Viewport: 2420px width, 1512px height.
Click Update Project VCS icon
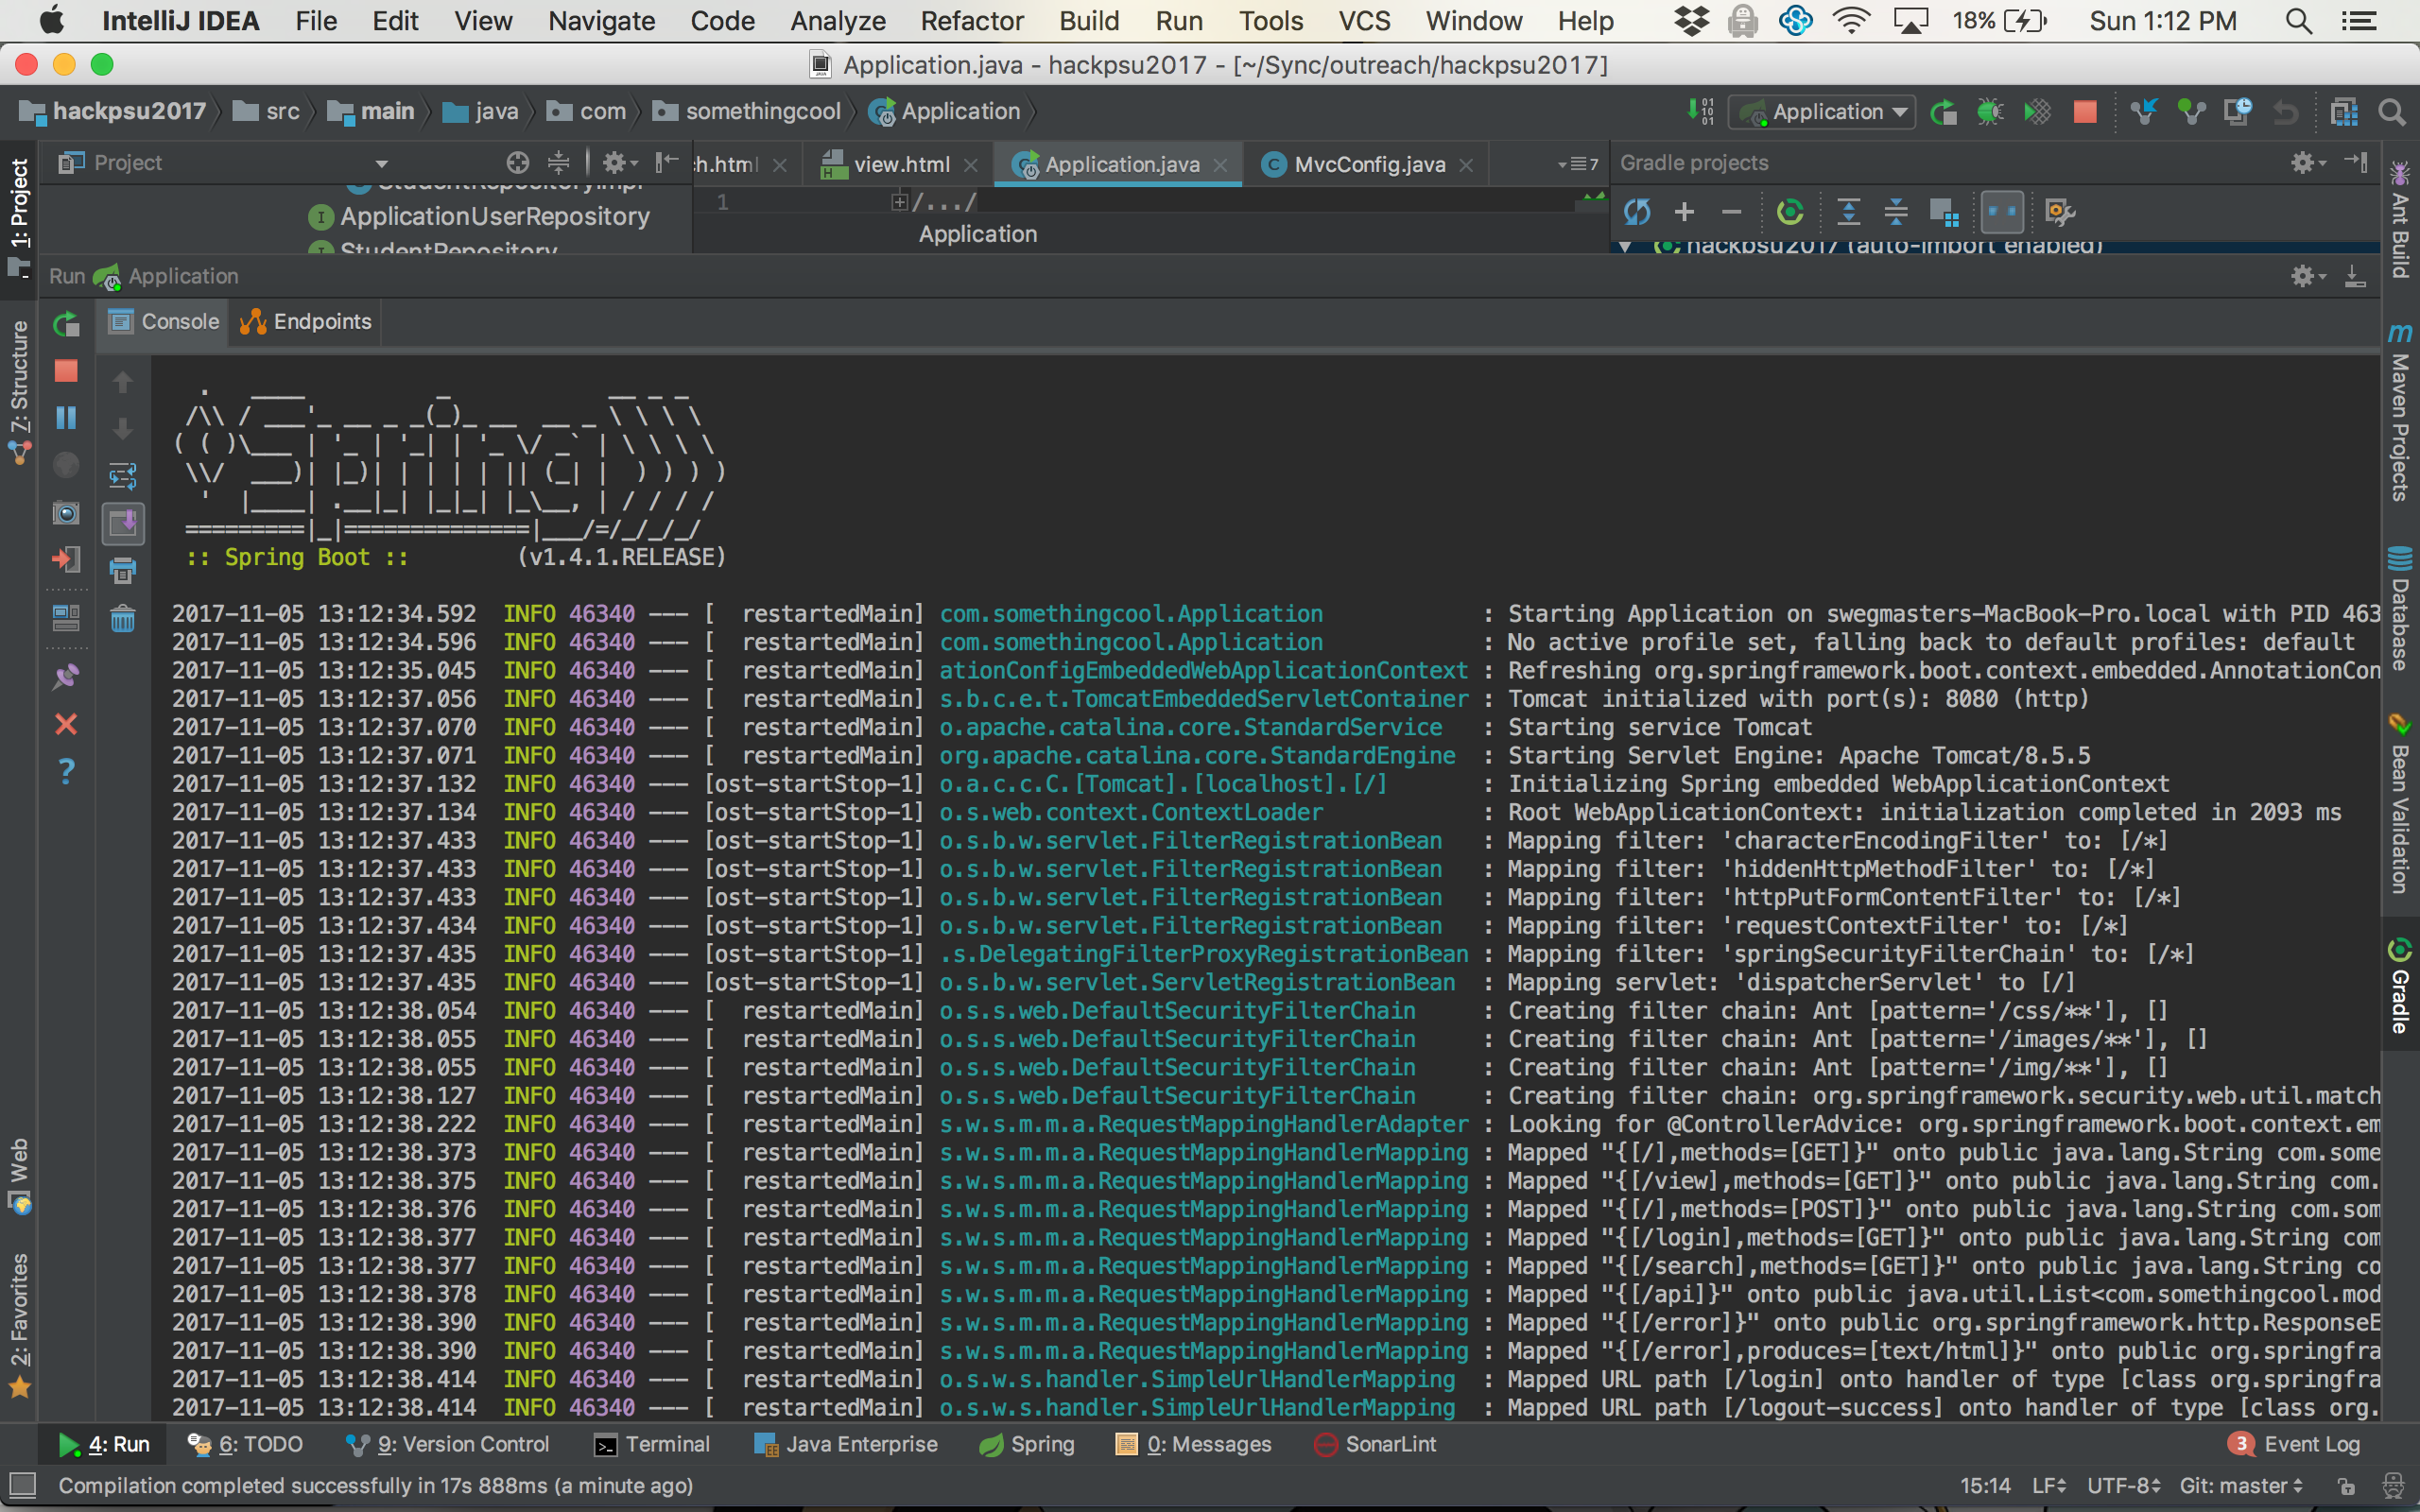(2143, 112)
